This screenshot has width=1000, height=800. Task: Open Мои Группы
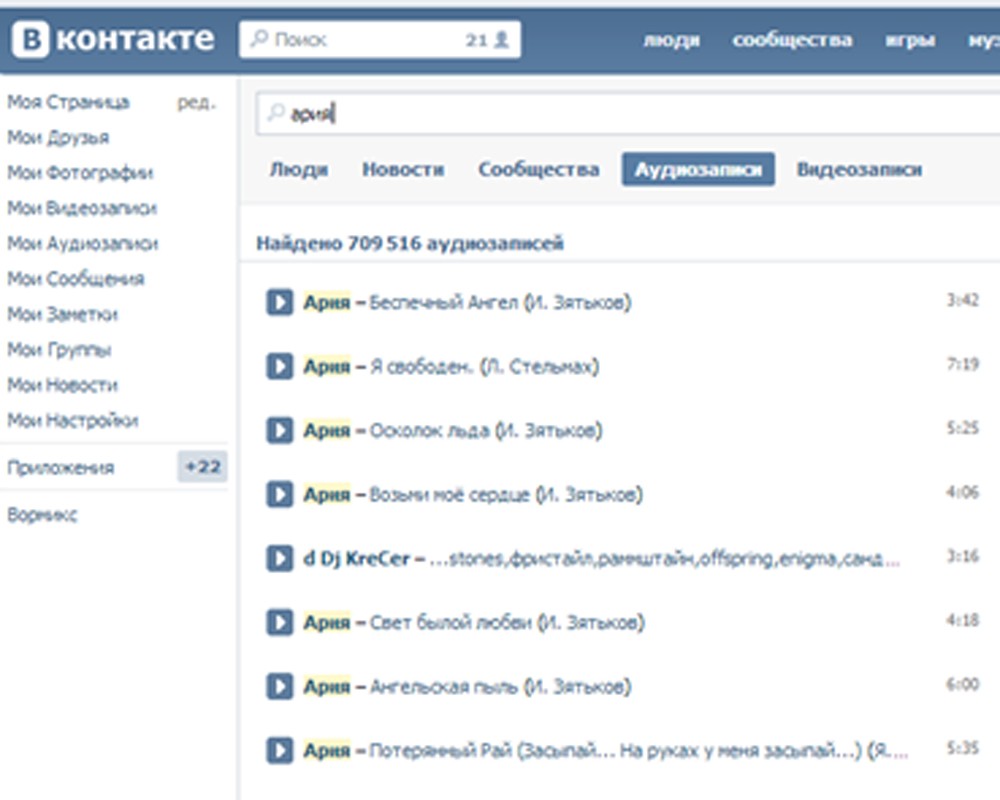pyautogui.click(x=59, y=350)
